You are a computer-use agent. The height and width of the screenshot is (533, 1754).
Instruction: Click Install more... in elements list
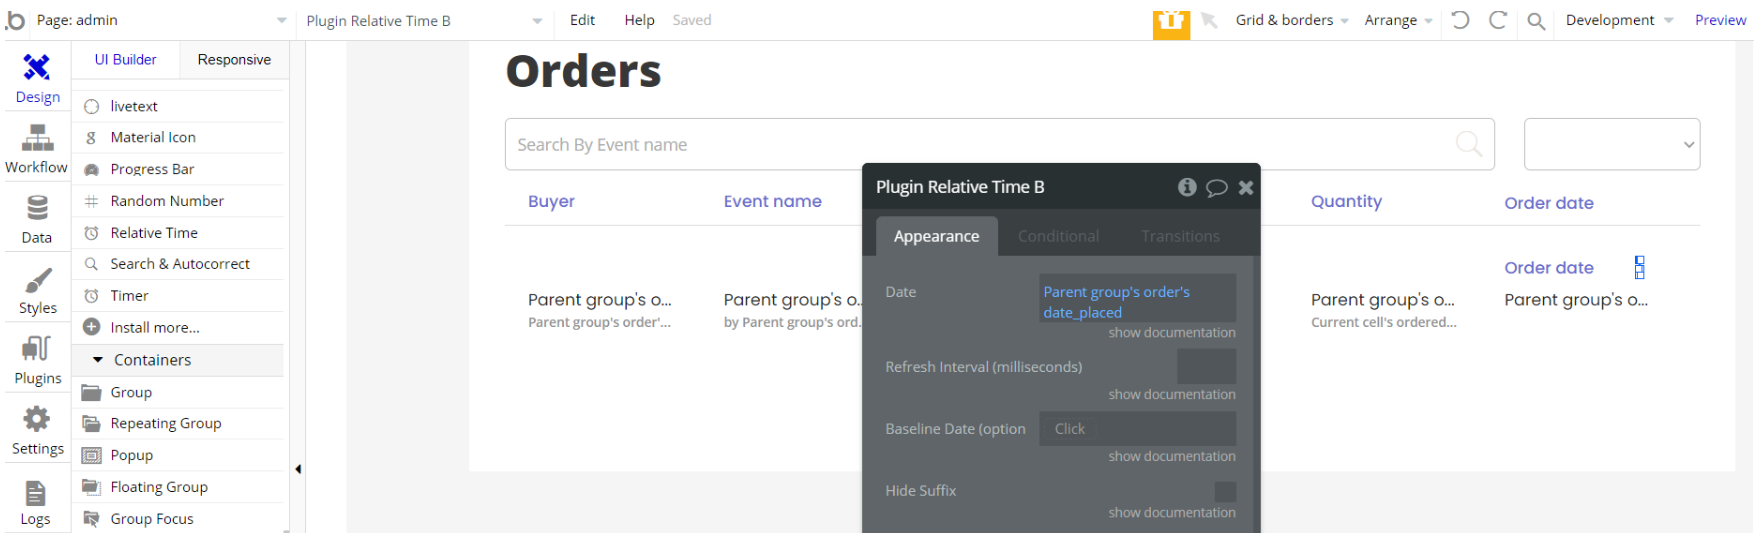[x=155, y=327]
